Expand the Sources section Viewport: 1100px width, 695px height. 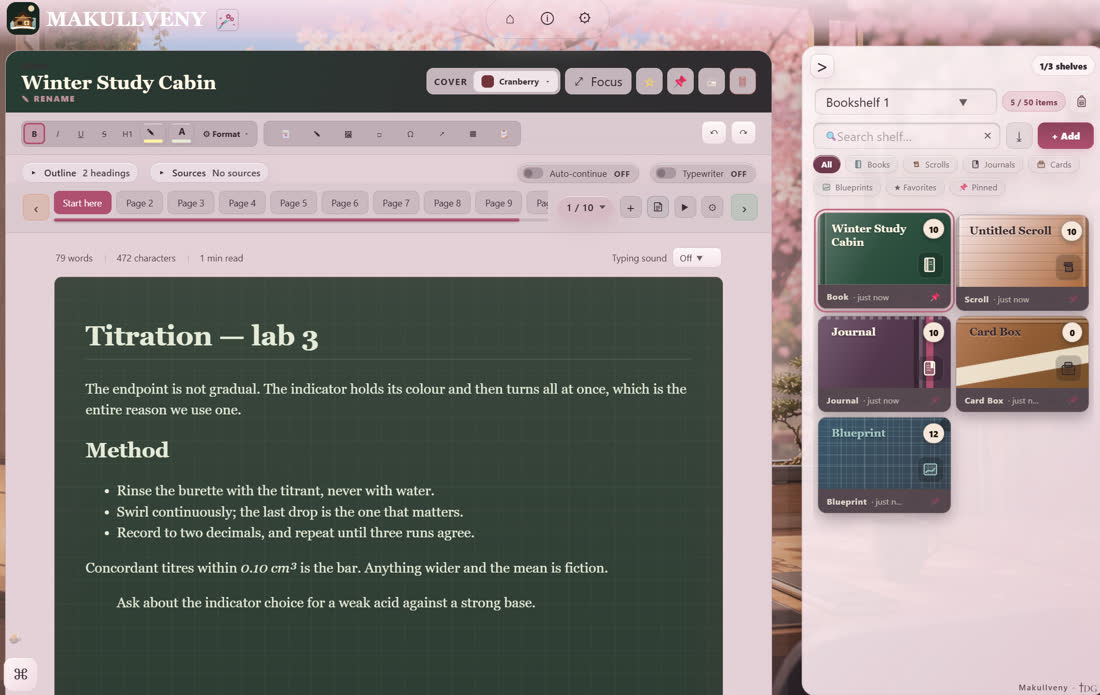pos(209,173)
